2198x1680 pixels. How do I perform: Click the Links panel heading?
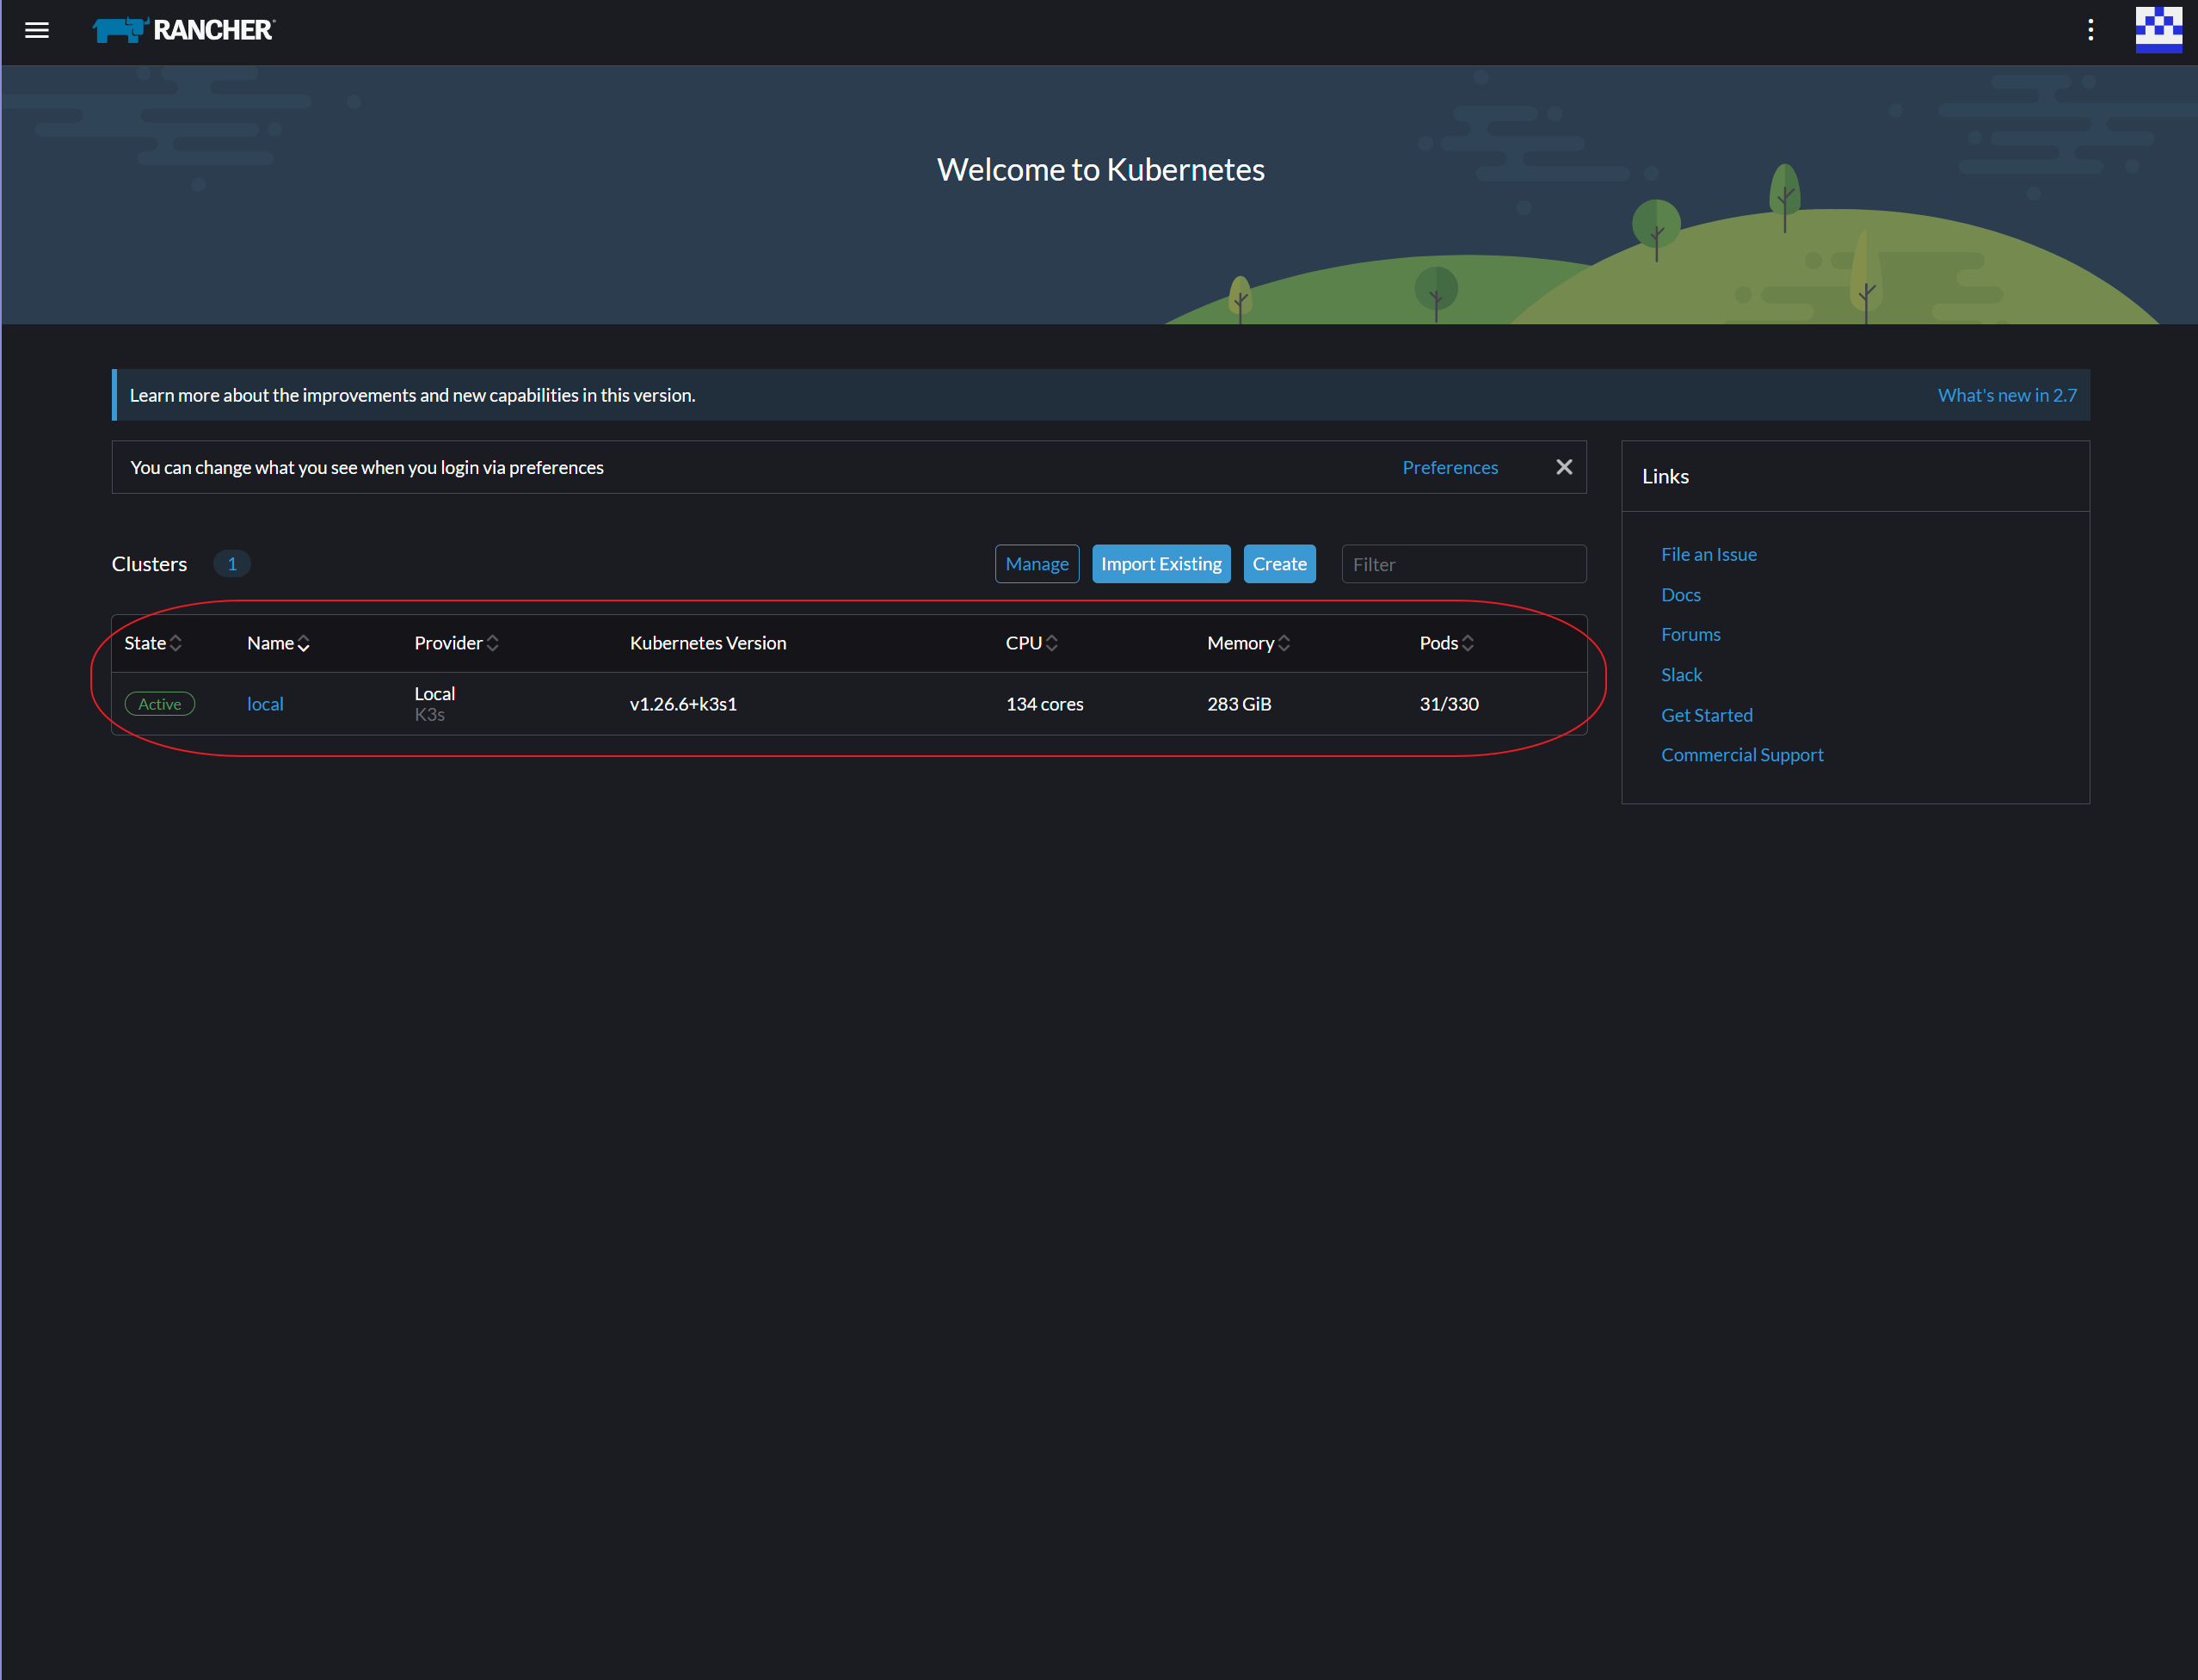coord(1665,477)
